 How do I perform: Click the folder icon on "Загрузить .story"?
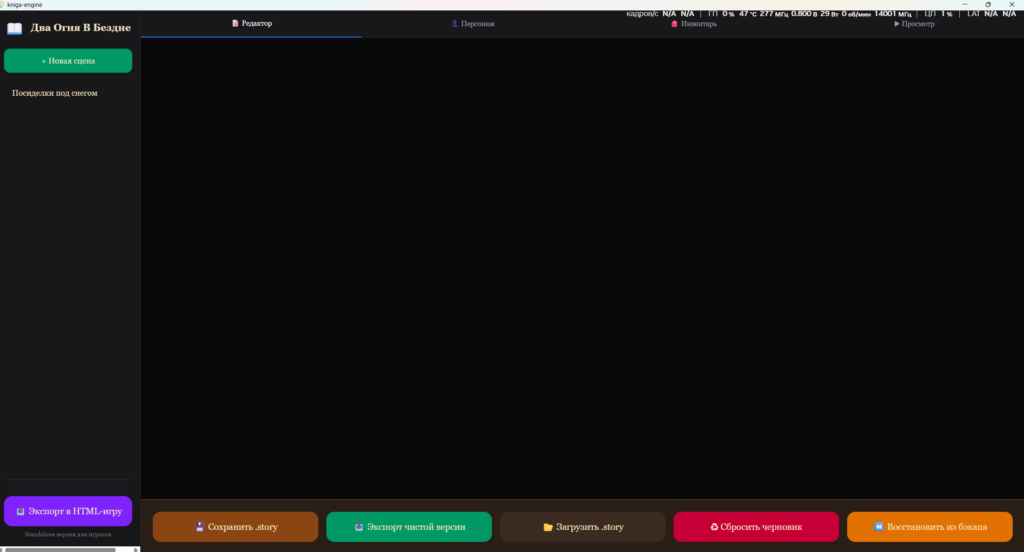point(548,527)
